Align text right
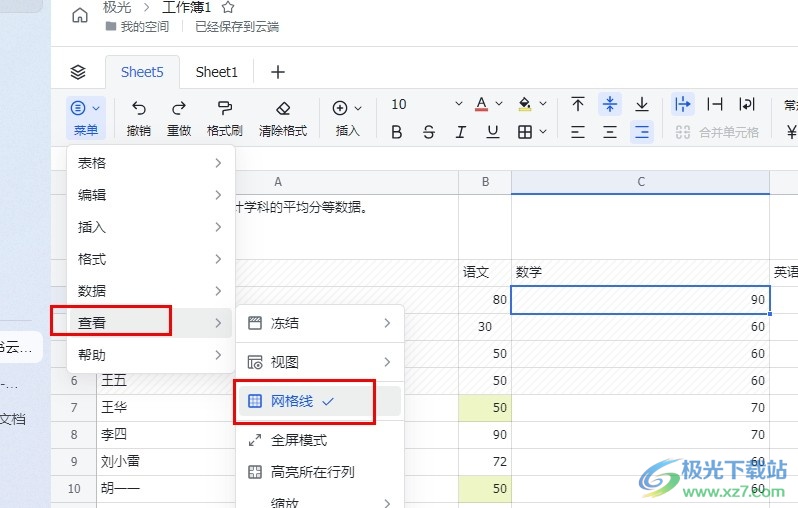The height and width of the screenshot is (508, 798). pos(642,132)
